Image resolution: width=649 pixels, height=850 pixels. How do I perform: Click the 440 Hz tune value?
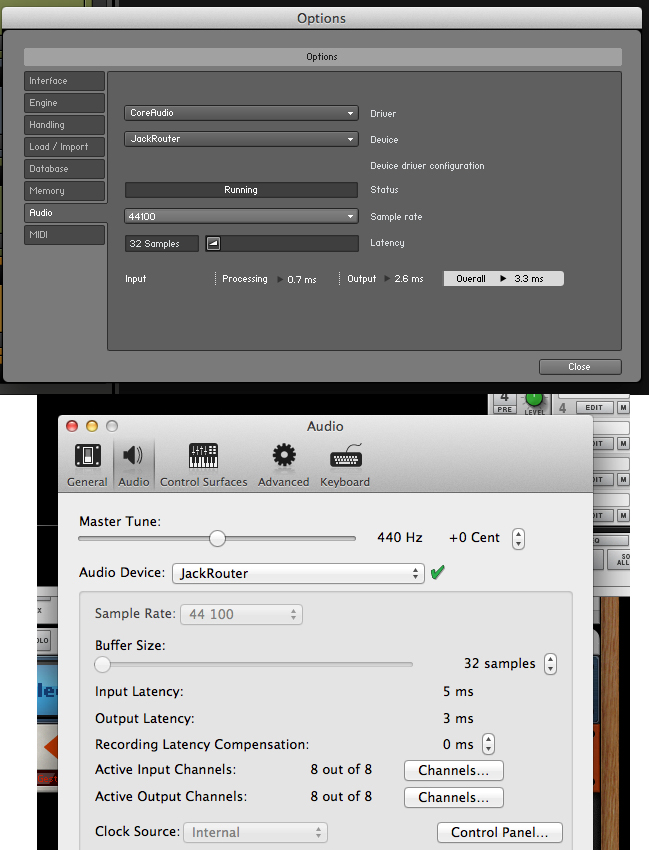(400, 537)
